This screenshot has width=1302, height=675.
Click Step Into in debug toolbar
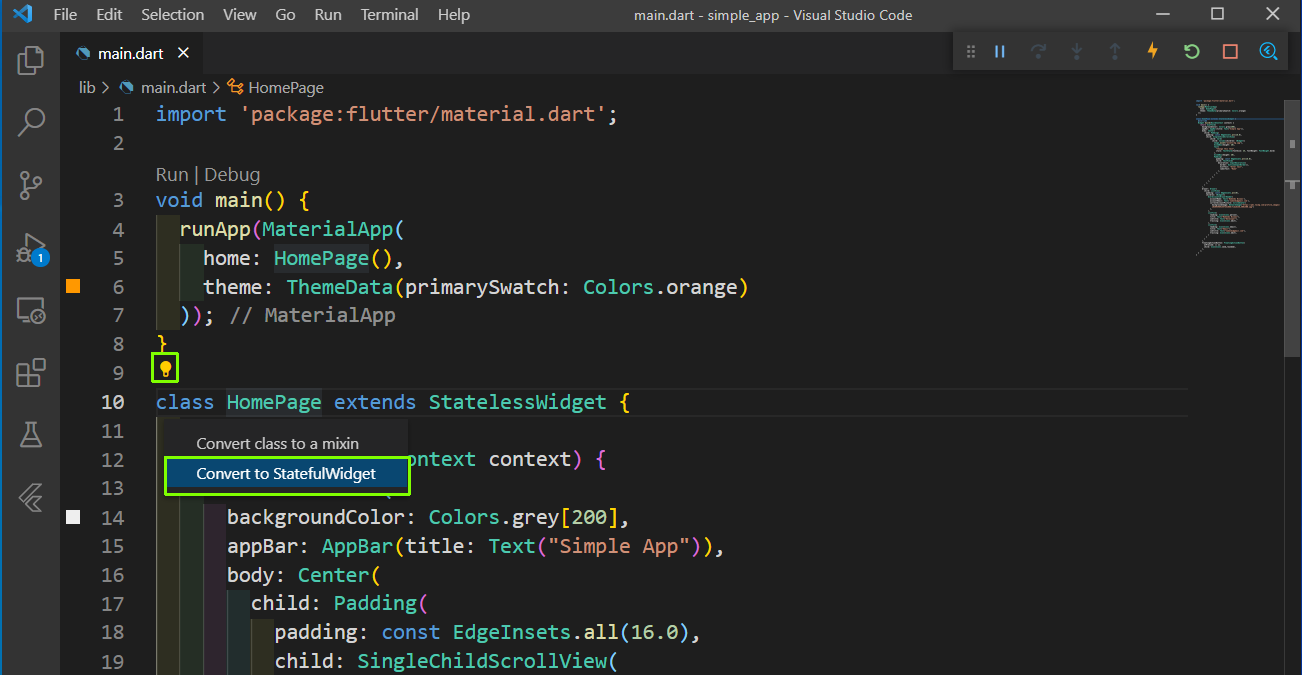click(x=1077, y=52)
